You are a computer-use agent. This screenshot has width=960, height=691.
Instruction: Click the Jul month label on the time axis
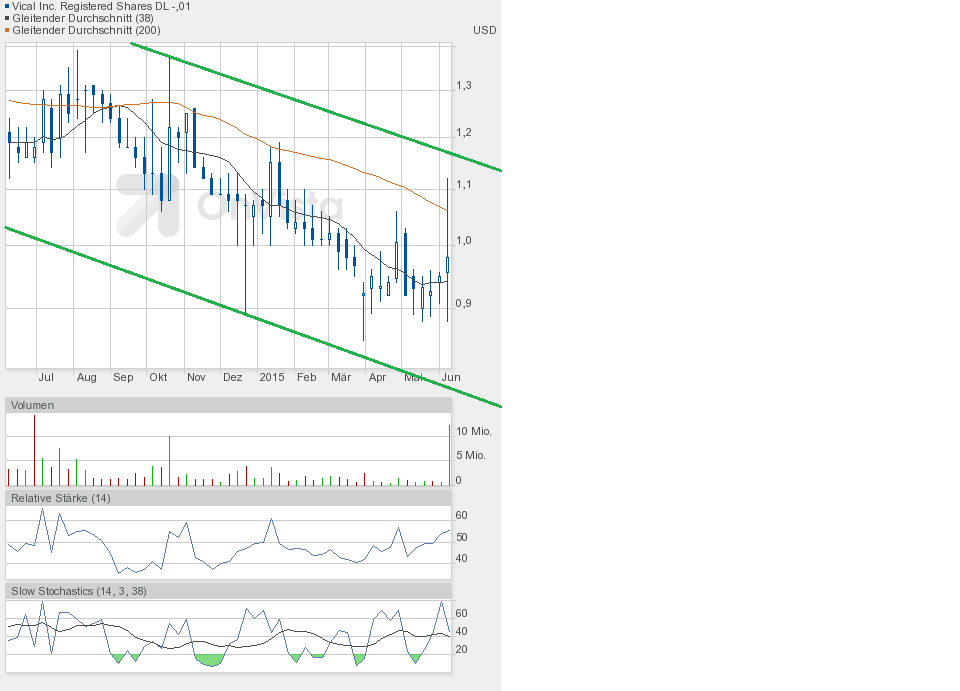pos(46,377)
